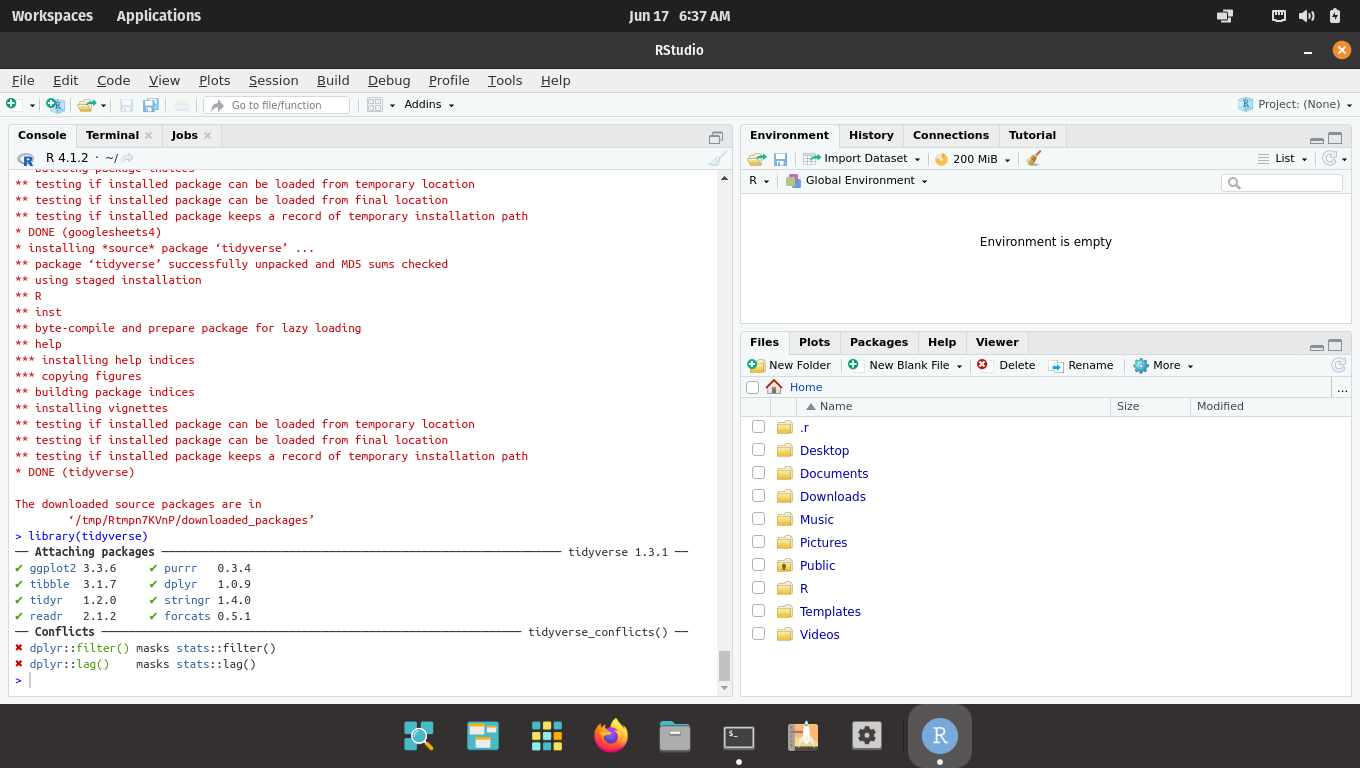
Task: Clear the console with the broom icon
Action: pos(717,158)
